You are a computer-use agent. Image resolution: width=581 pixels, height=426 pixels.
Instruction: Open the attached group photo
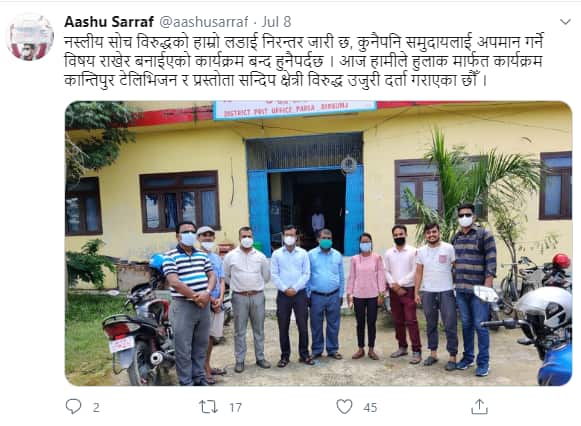click(319, 243)
